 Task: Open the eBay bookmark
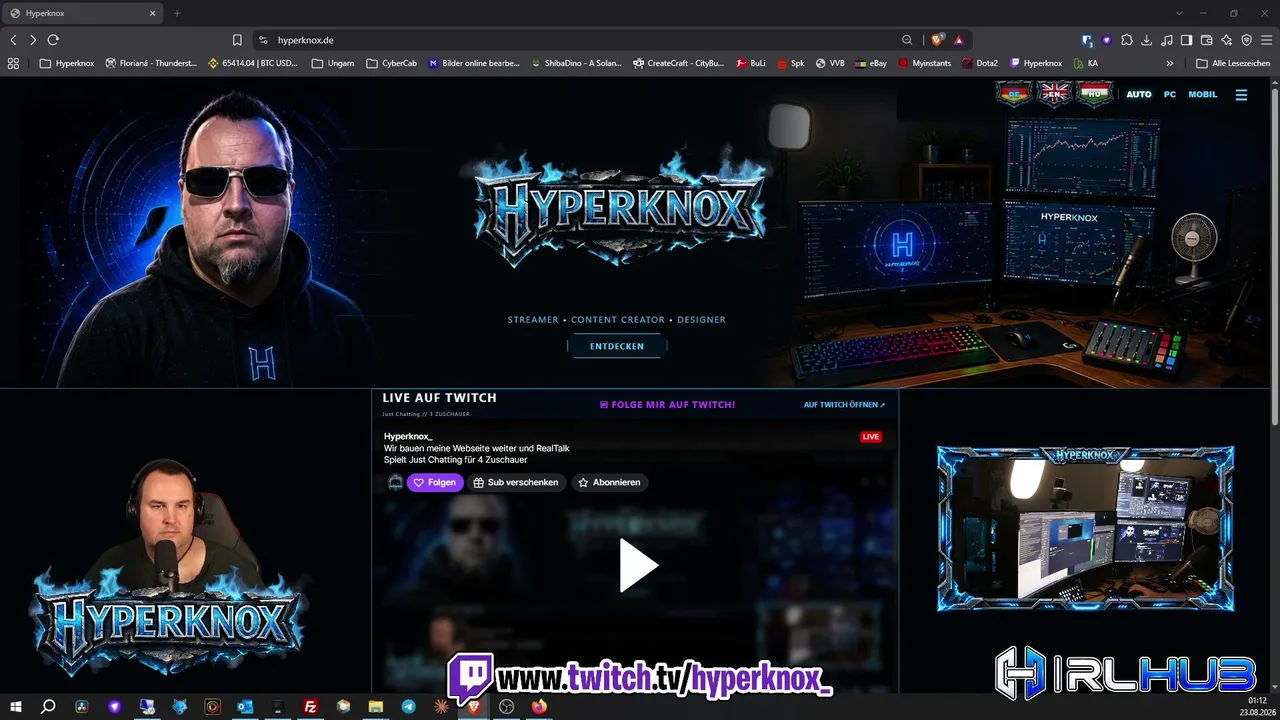click(871, 63)
